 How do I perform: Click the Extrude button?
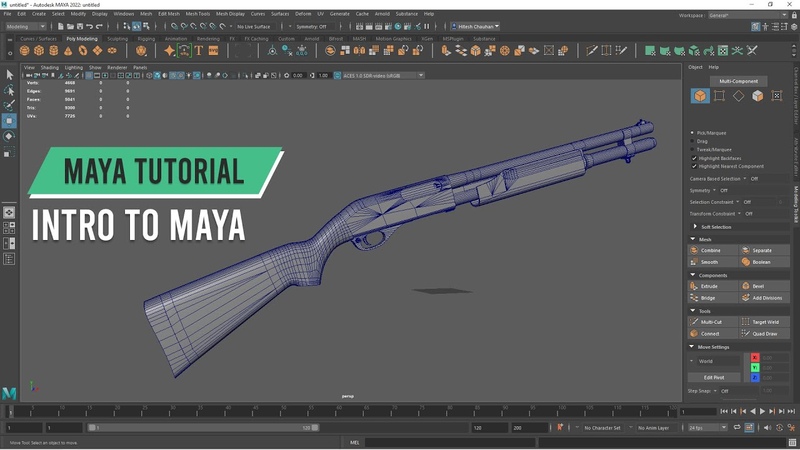(x=713, y=286)
